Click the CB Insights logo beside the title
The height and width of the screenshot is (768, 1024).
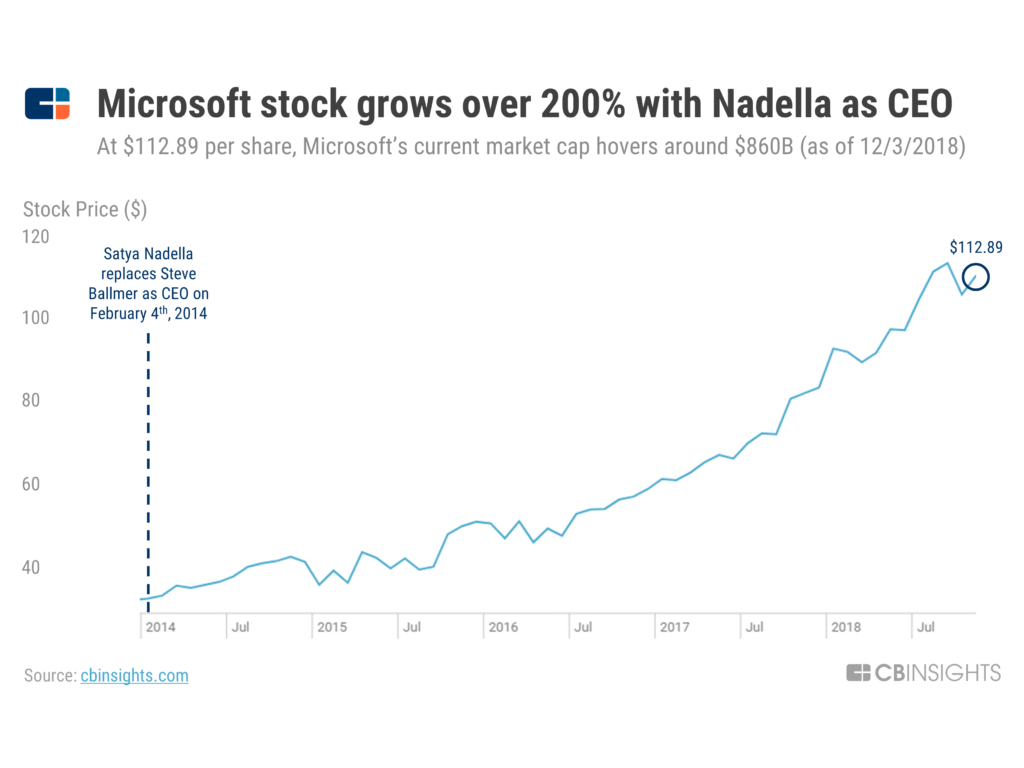pyautogui.click(x=47, y=103)
